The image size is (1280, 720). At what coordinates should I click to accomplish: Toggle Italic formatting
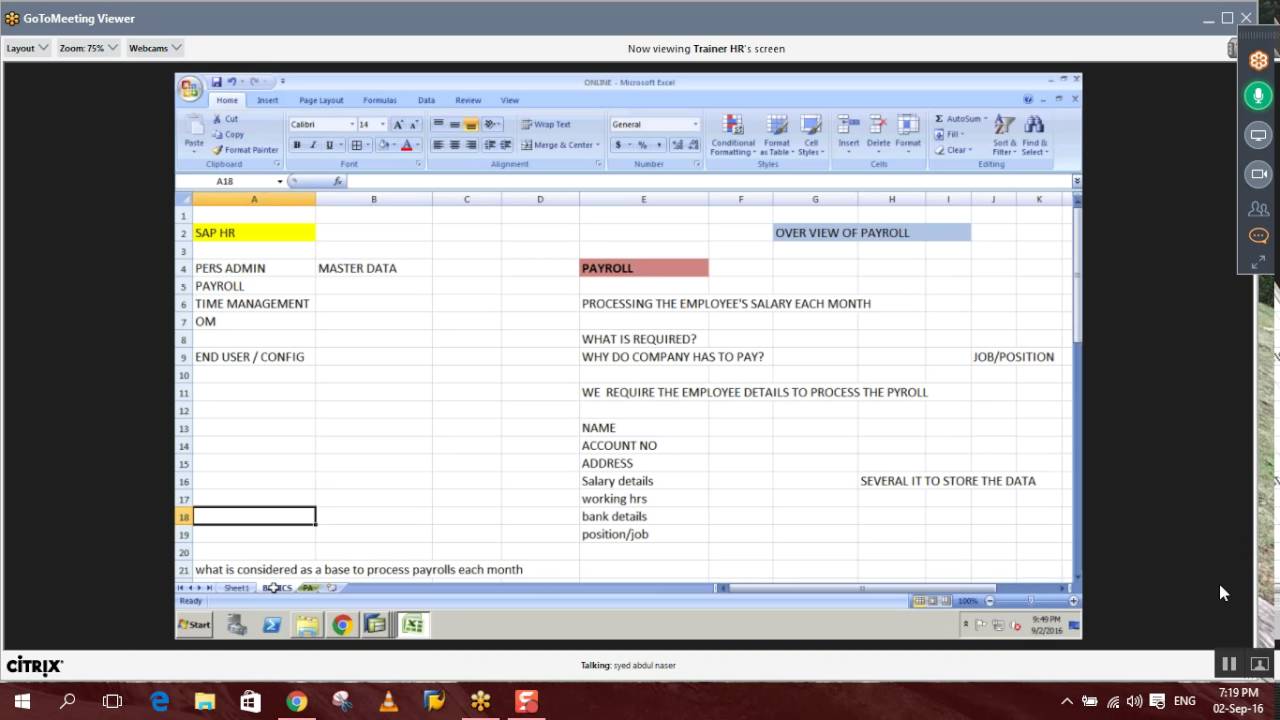pyautogui.click(x=312, y=145)
